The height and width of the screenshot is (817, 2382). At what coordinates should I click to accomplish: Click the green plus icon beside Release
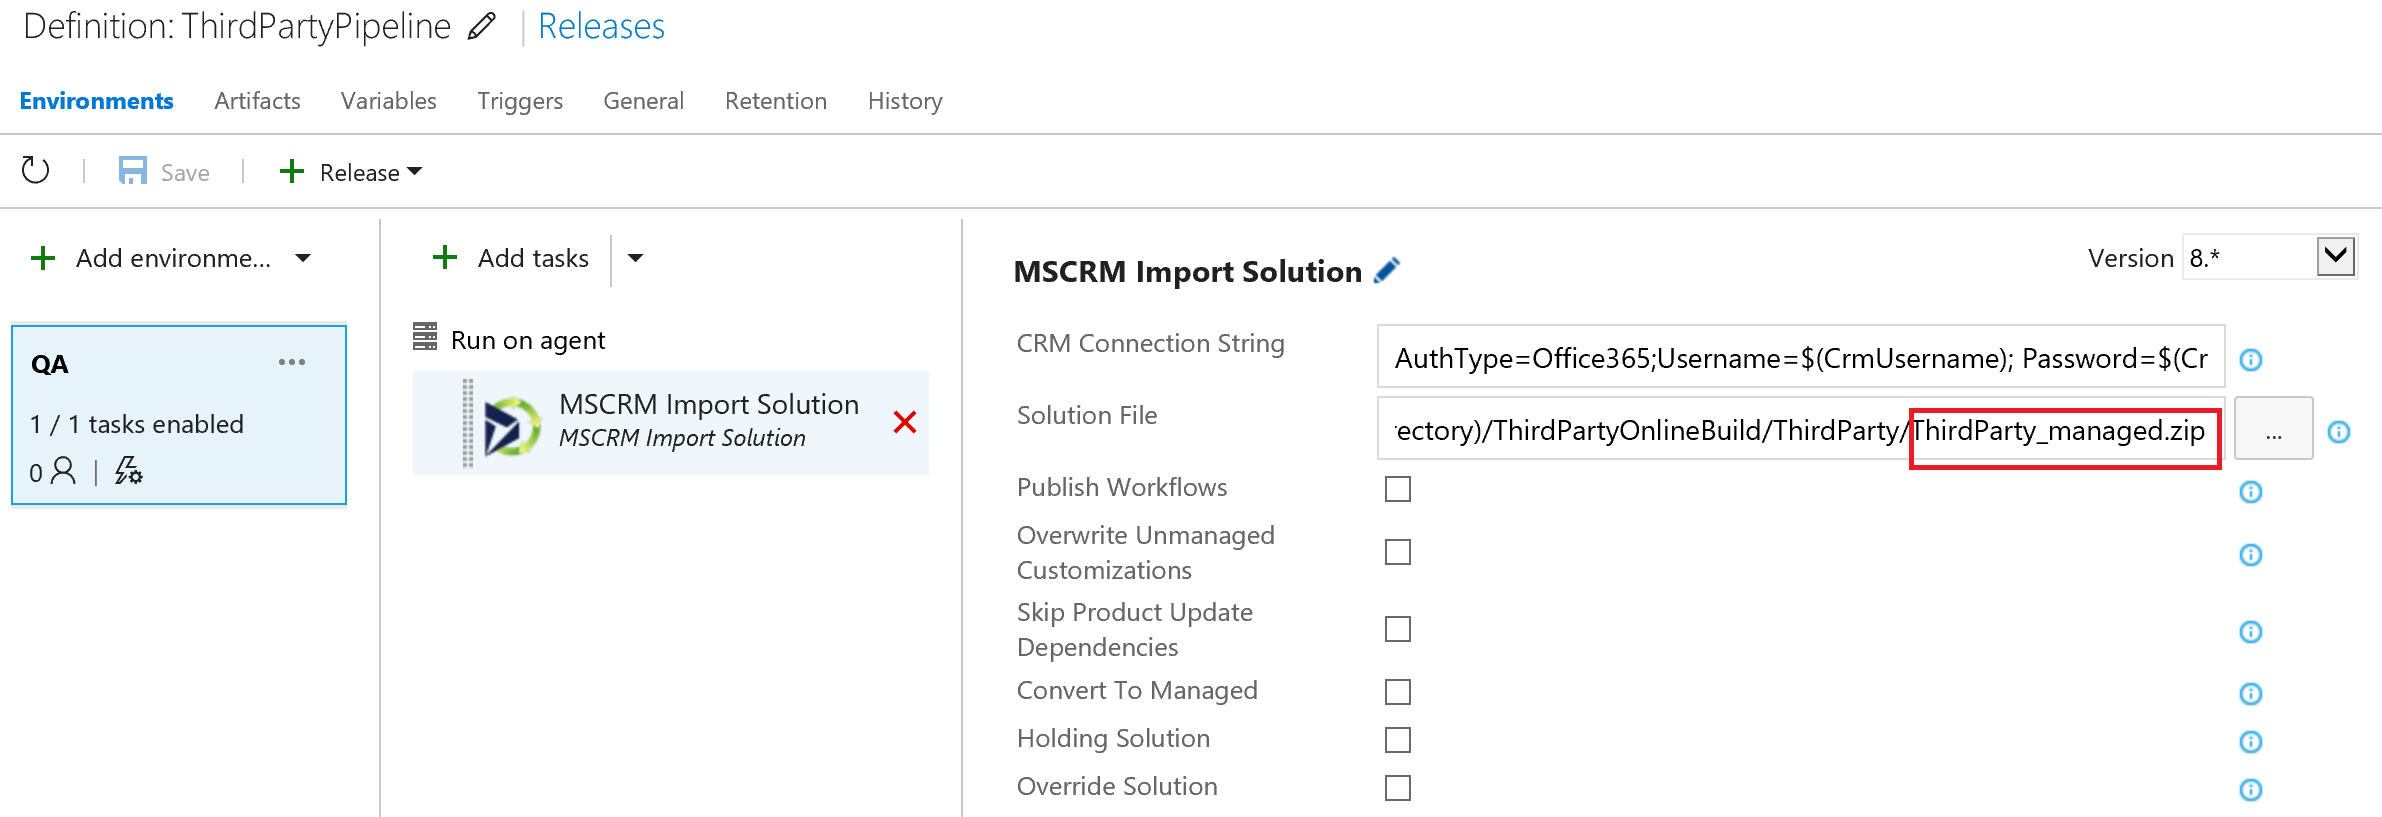(291, 171)
